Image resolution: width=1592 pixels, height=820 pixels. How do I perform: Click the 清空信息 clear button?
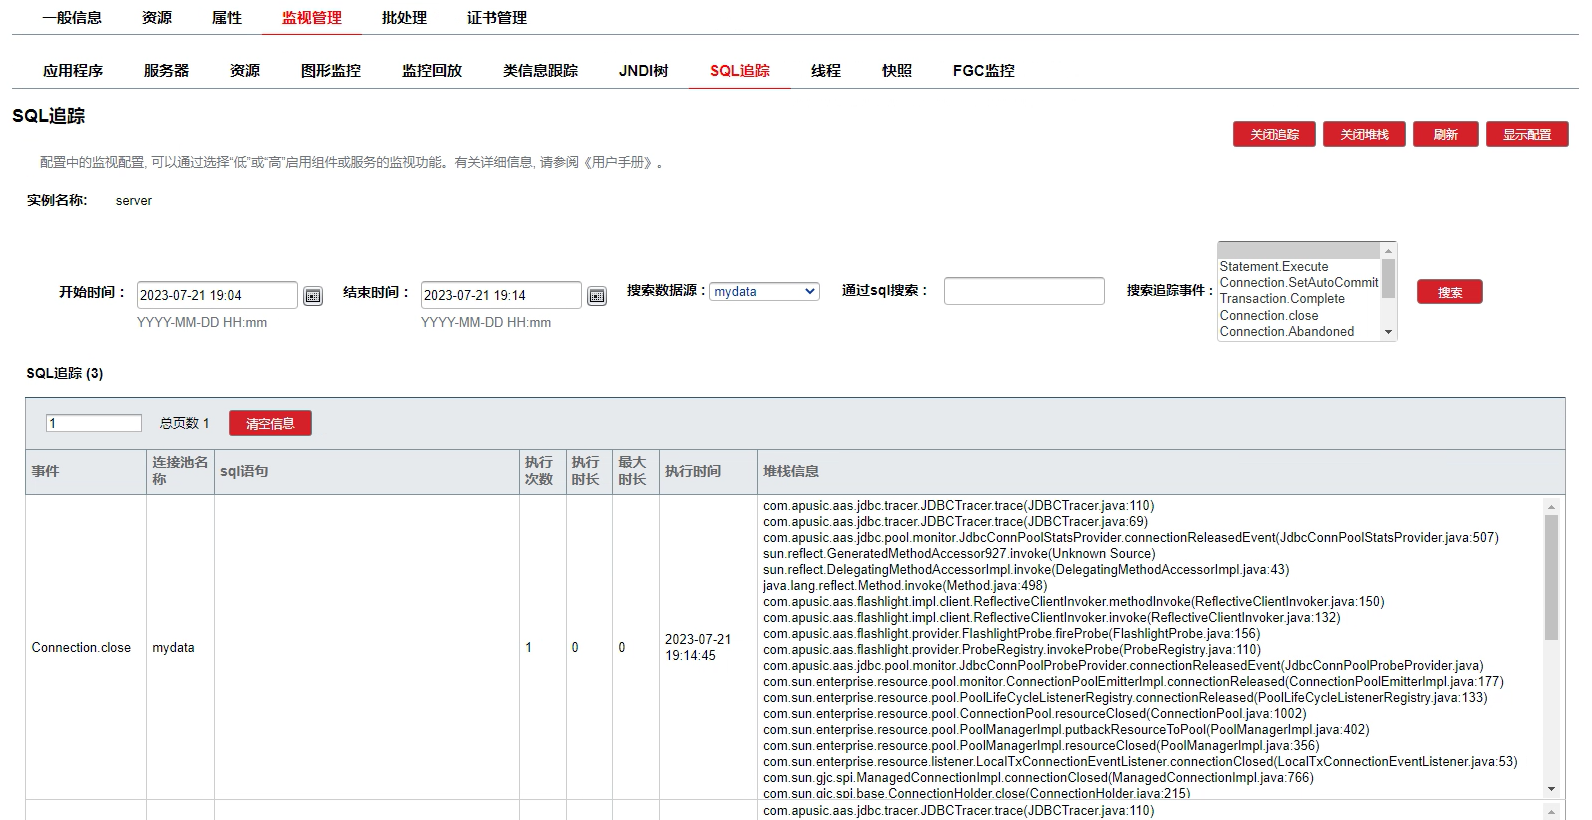(270, 424)
